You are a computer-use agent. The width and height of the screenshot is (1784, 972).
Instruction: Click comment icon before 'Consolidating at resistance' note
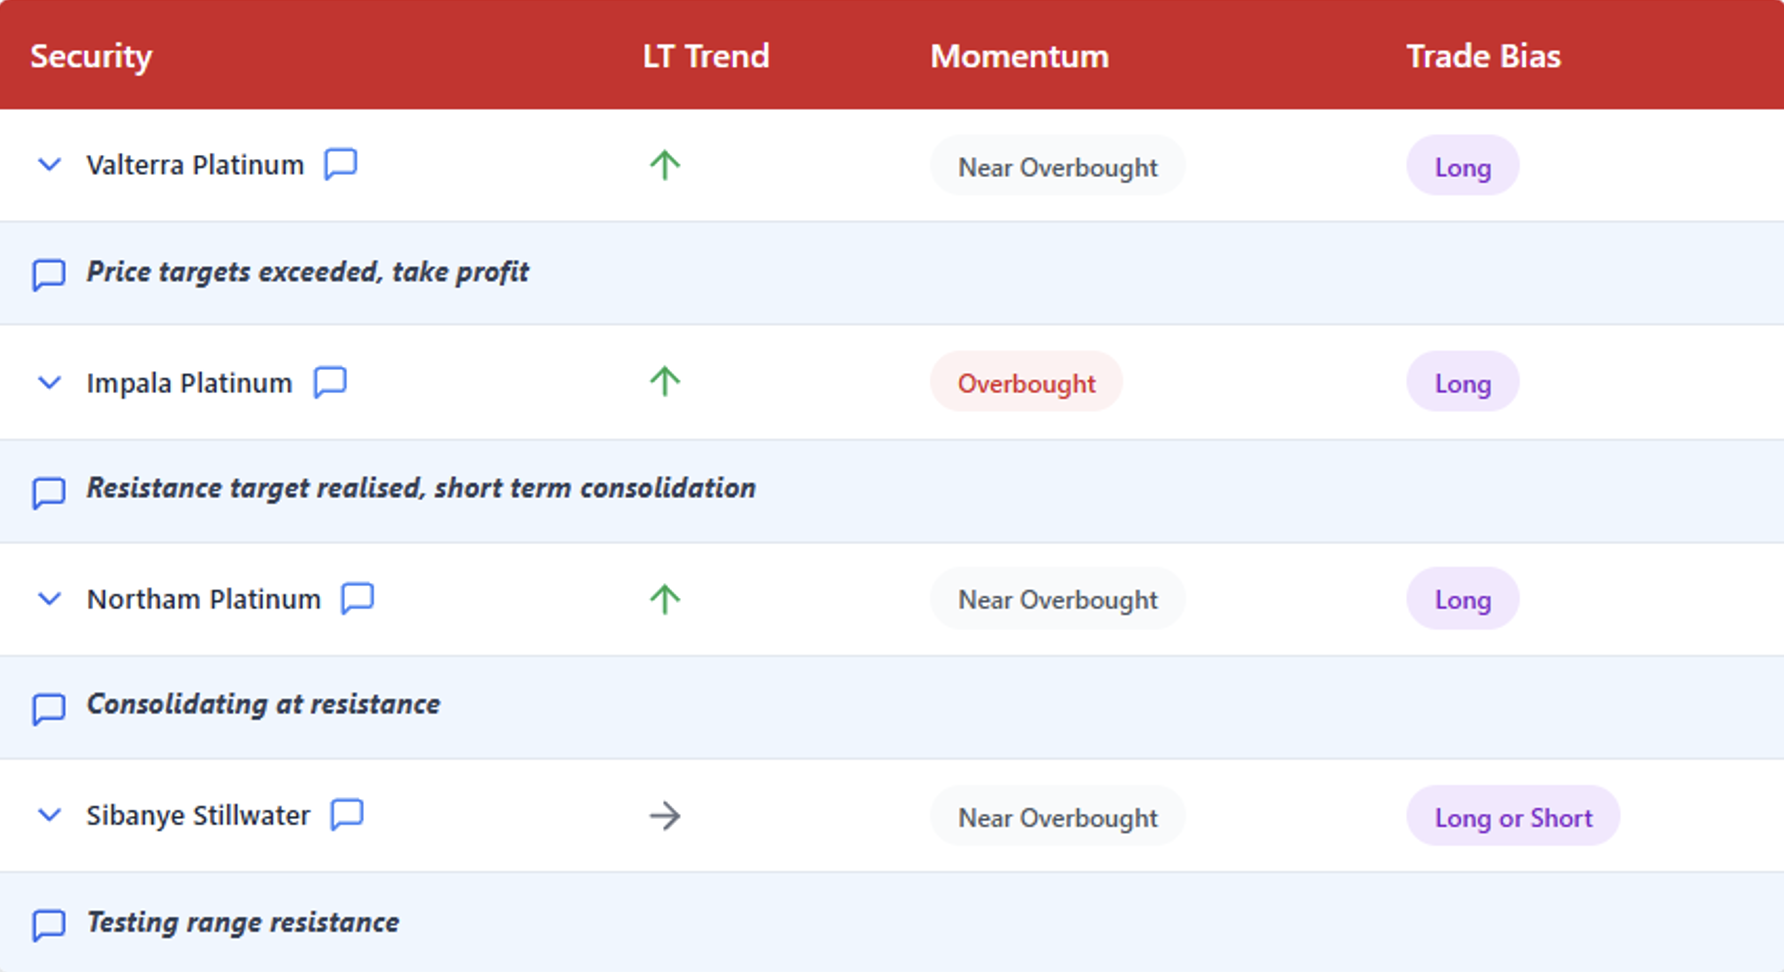[49, 708]
